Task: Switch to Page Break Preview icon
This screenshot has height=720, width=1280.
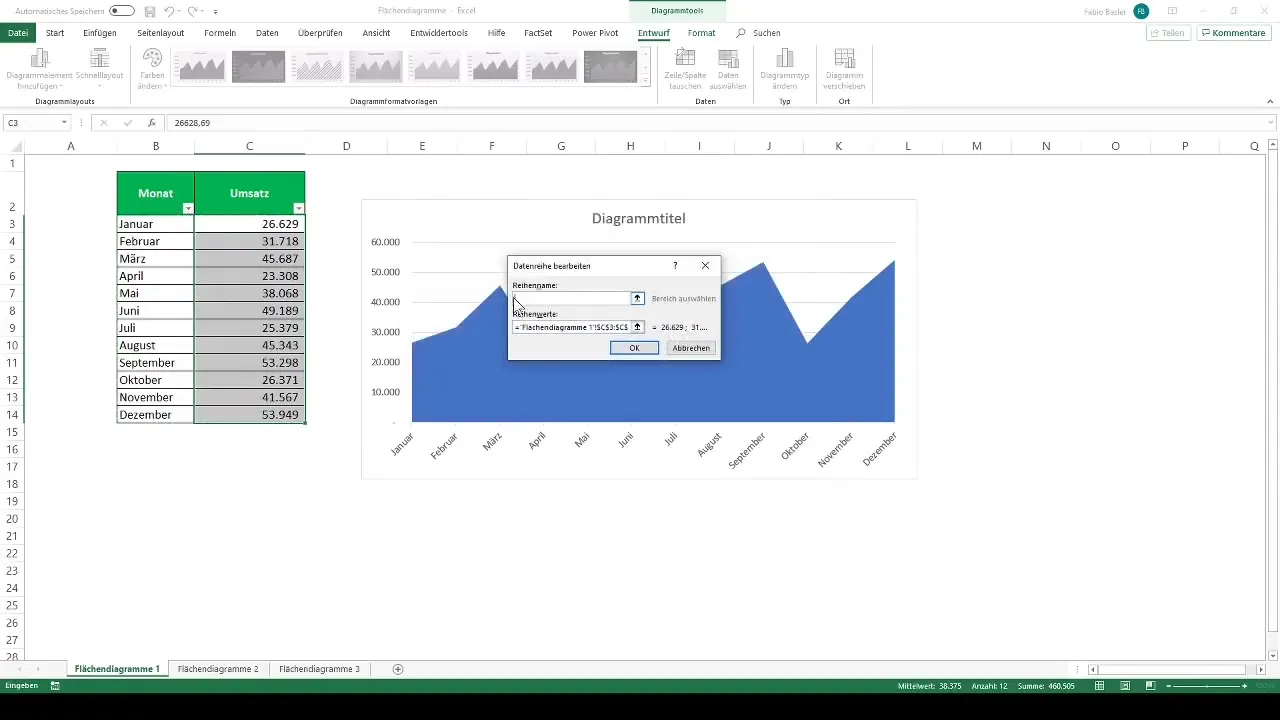Action: 1150,686
